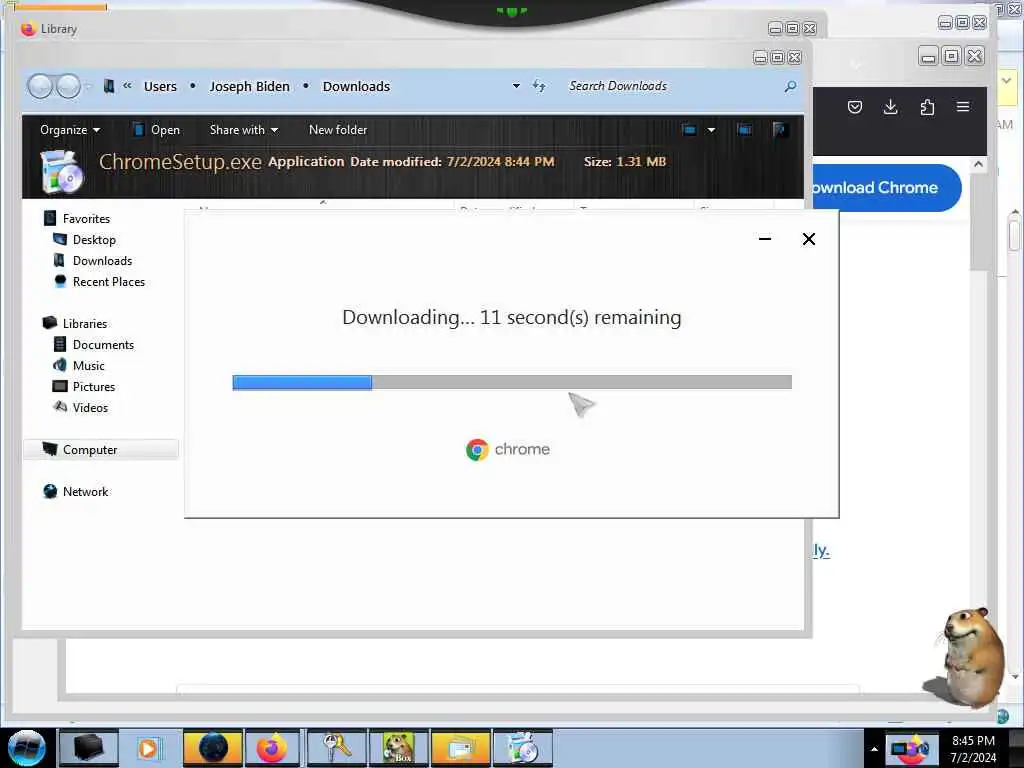The height and width of the screenshot is (768, 1024).
Task: Minimize the Chrome installer dialog
Action: pyautogui.click(x=765, y=239)
